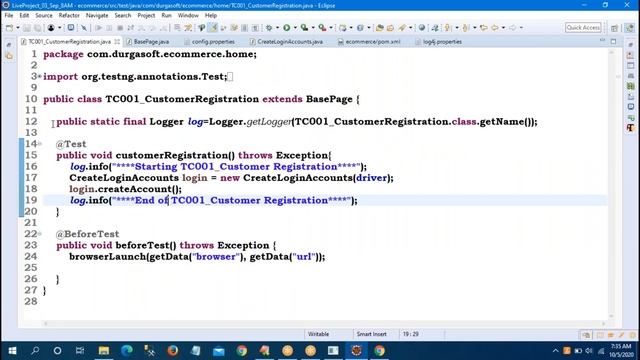Open the Mail app from taskbar

coord(219,351)
